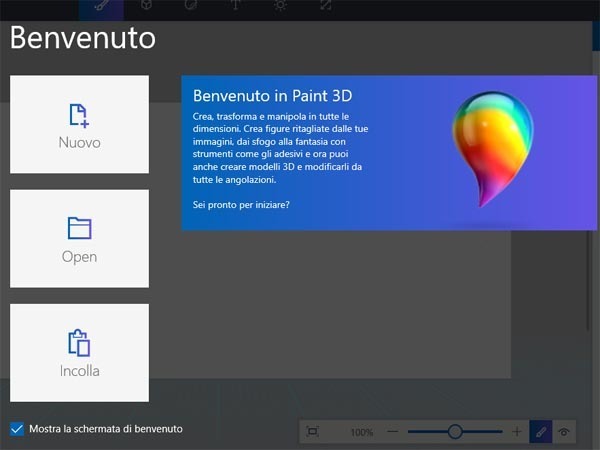Click the vertical scrollbar on the right side

coord(588,279)
